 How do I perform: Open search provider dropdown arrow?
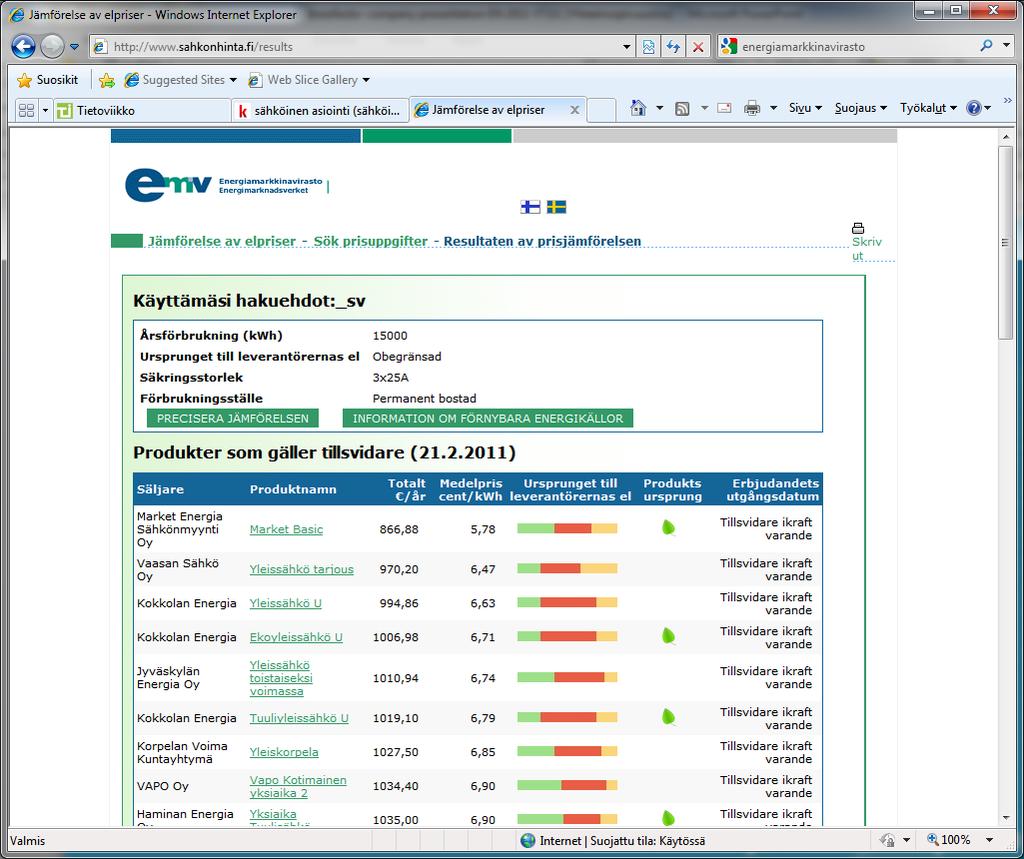[x=1006, y=46]
